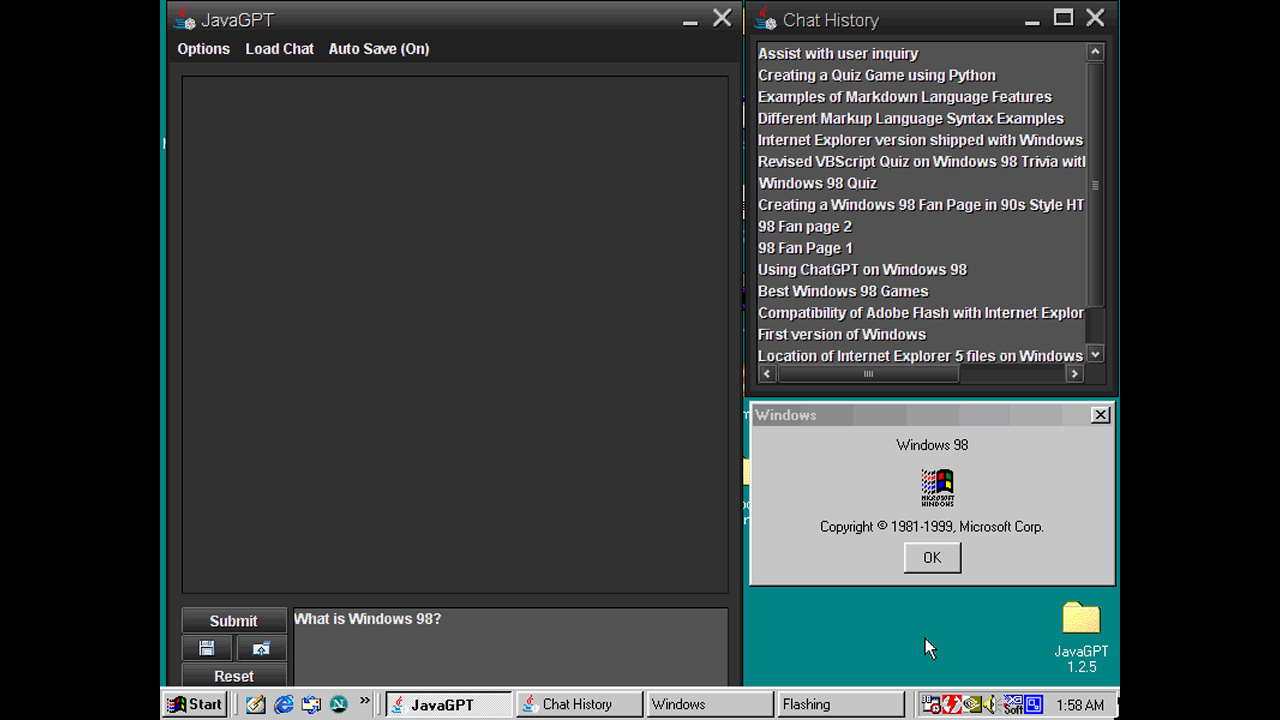Select 'Using ChatGPT on Windows 98' chat
1280x720 pixels.
(921, 269)
